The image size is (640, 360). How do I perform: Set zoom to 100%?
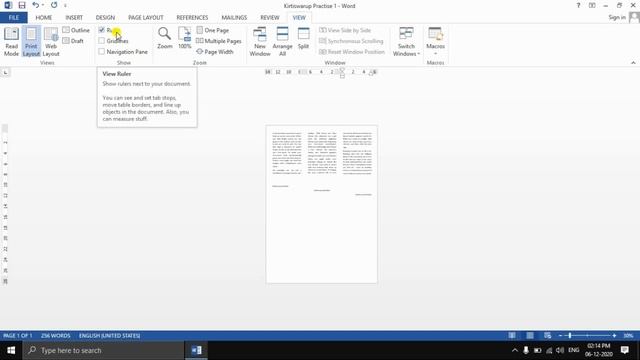(x=184, y=38)
